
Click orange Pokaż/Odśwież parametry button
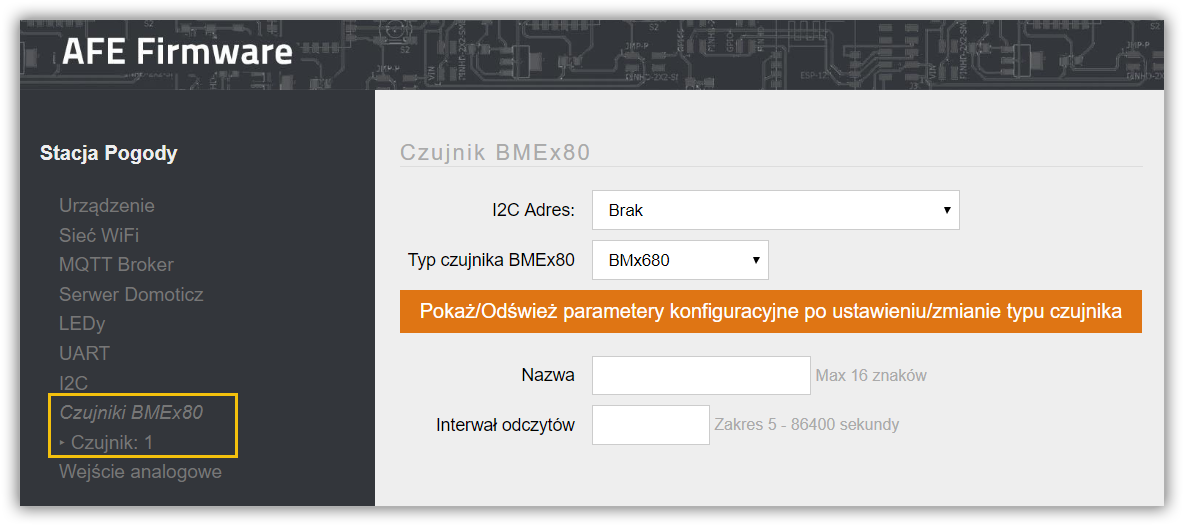point(771,312)
